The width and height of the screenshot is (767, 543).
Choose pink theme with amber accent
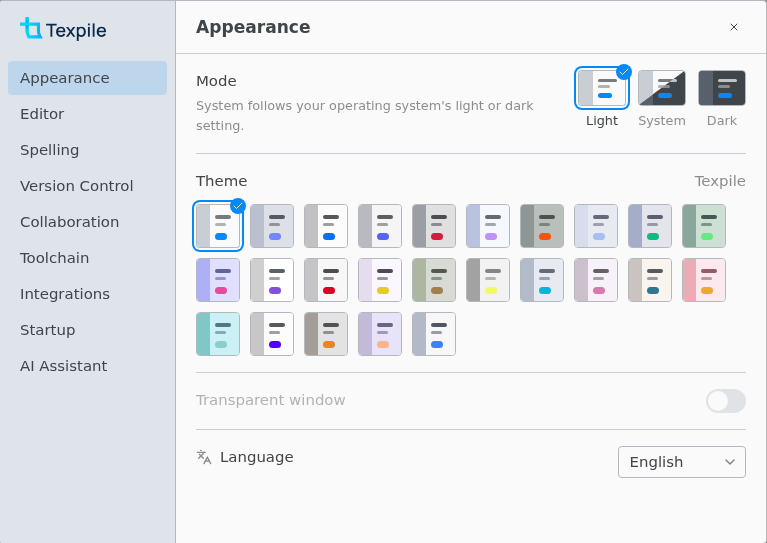point(704,280)
